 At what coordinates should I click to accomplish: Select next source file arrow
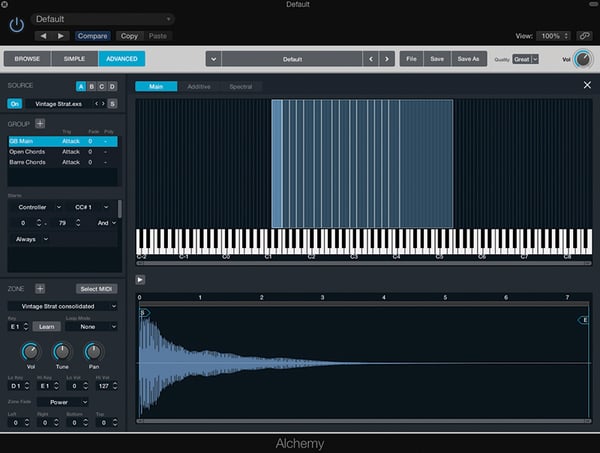point(103,104)
